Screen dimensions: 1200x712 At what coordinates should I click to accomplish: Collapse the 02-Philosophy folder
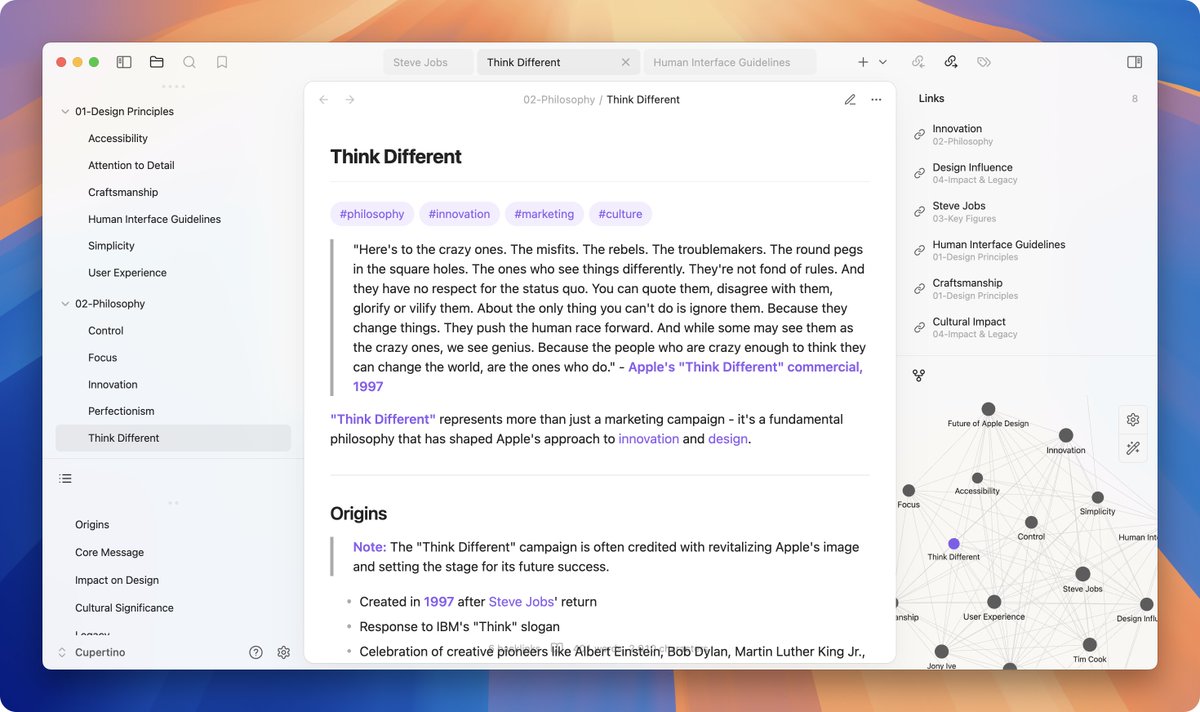[65, 304]
